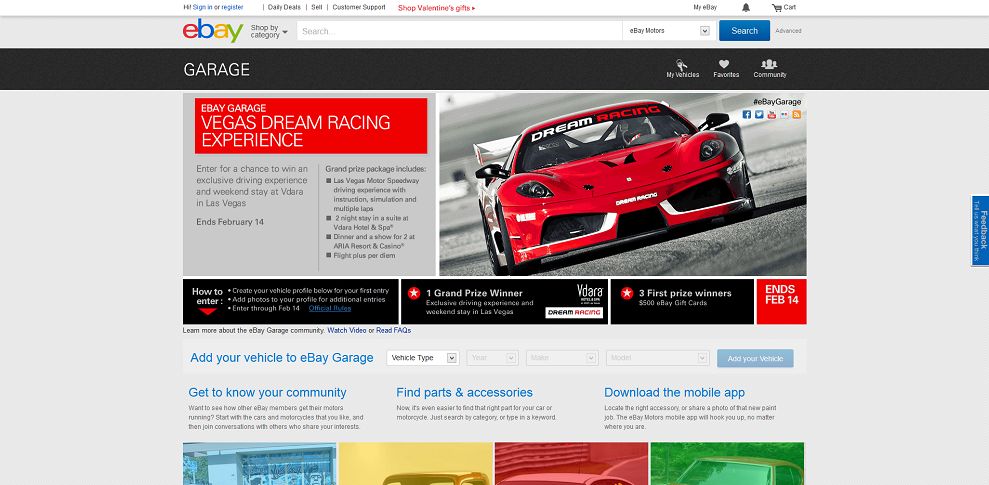Click the blue Search button
The height and width of the screenshot is (485, 989).
pyautogui.click(x=744, y=31)
